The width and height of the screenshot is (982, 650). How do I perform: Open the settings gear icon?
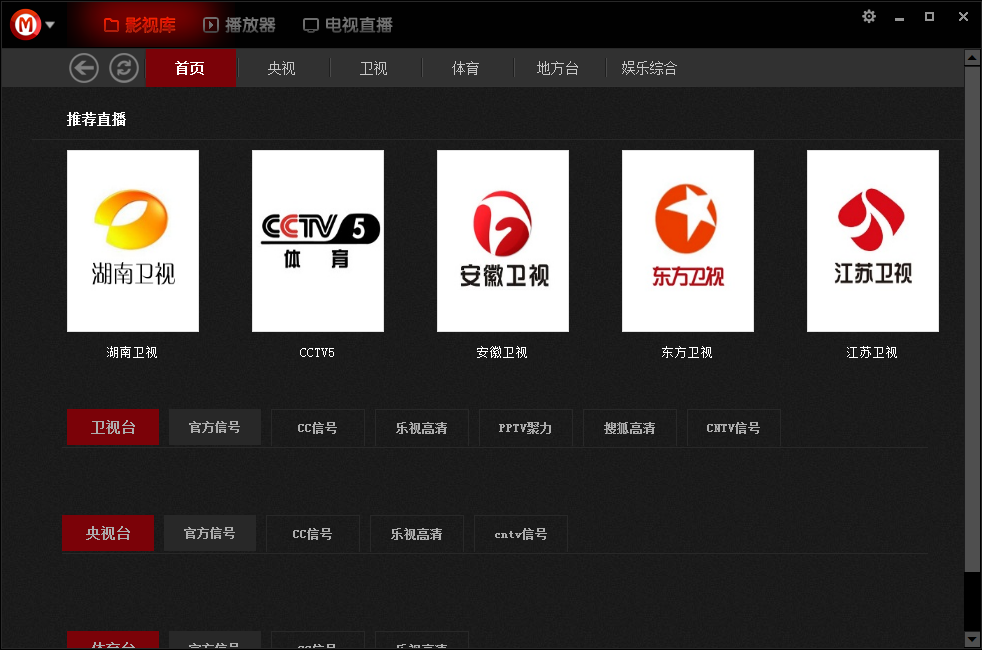[x=868, y=16]
